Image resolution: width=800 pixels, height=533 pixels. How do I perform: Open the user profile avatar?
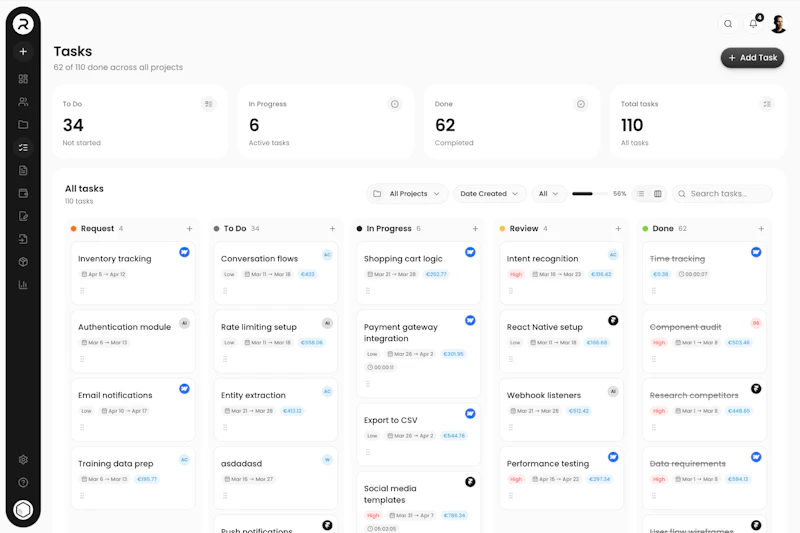pos(778,24)
